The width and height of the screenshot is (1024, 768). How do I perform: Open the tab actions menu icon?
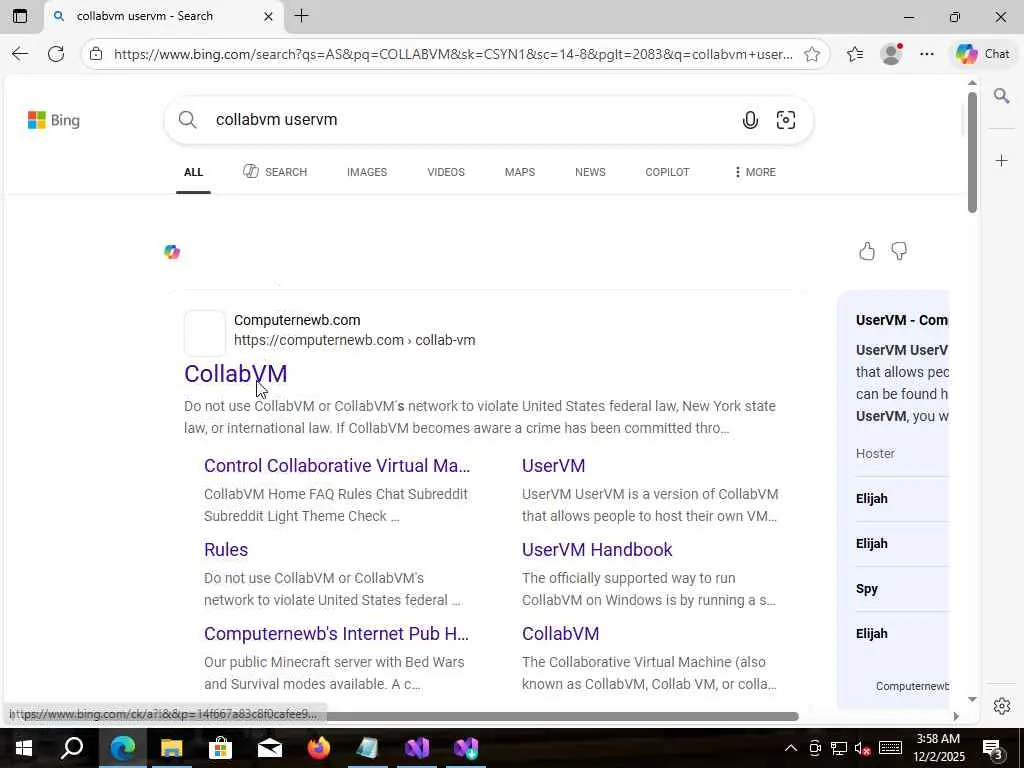pyautogui.click(x=20, y=16)
